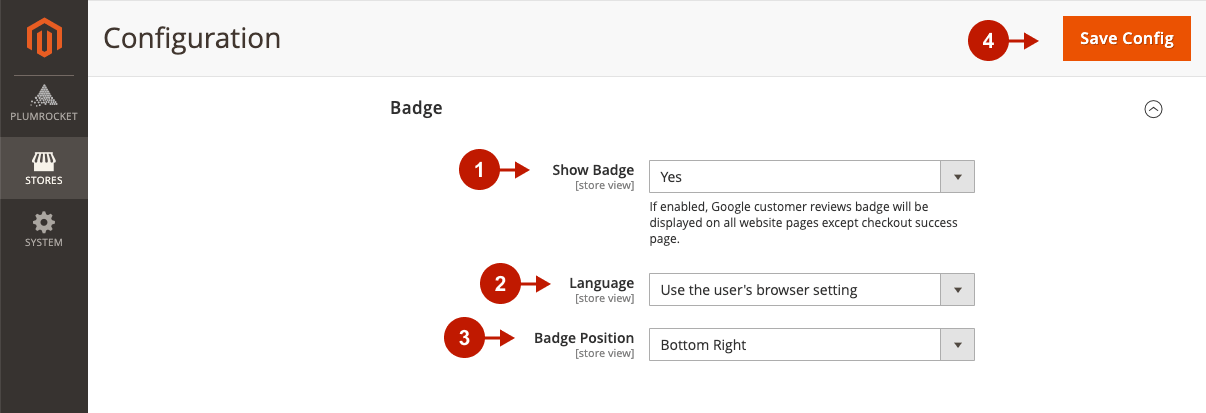Select the Show Badge 'Yes' field

click(811, 177)
